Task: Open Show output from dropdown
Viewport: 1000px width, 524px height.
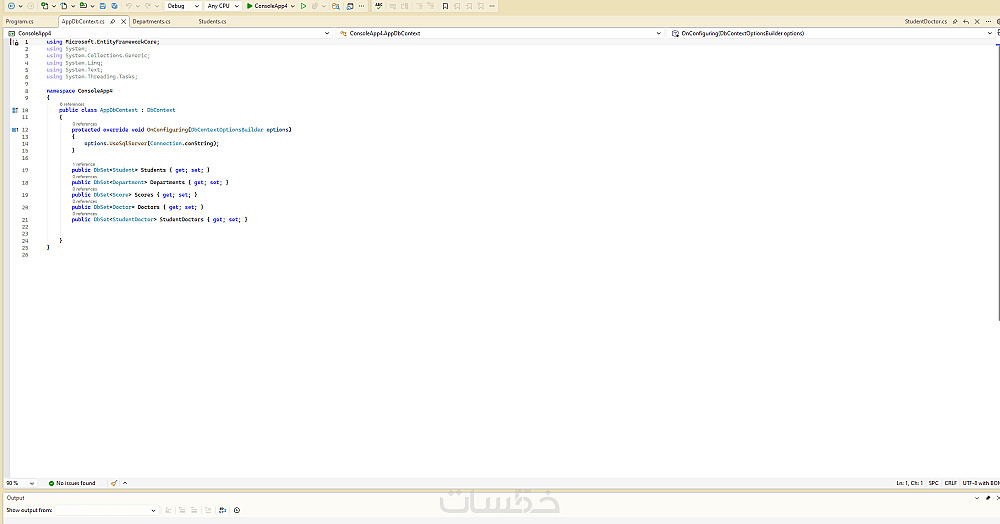Action: click(106, 510)
